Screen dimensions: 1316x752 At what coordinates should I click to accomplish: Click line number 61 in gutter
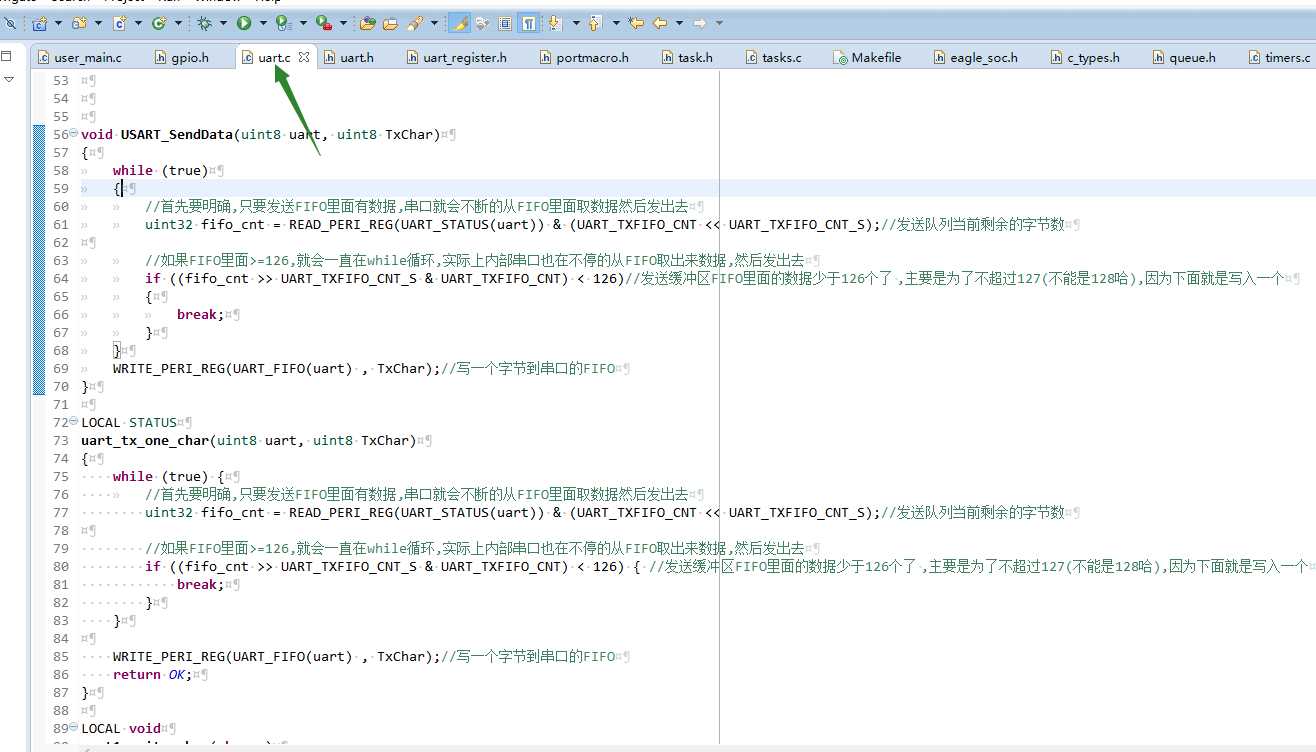coord(60,224)
